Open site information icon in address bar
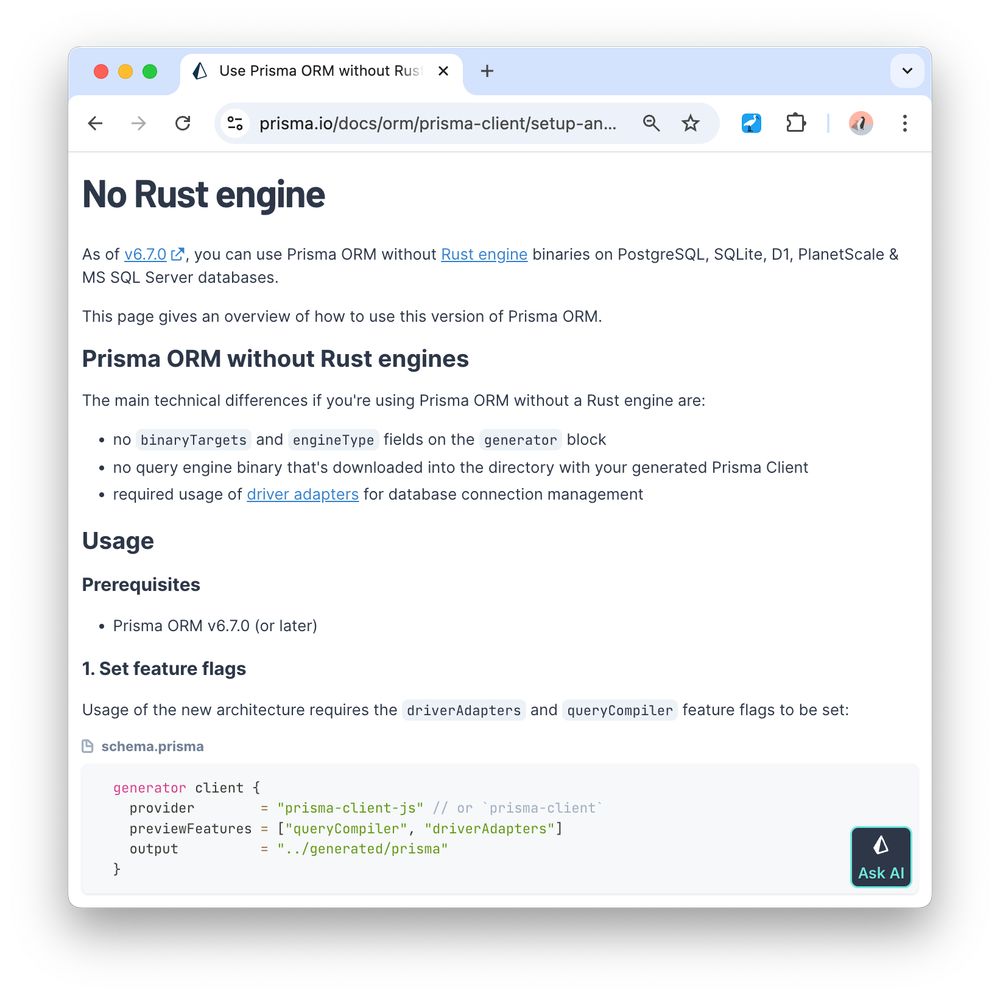The width and height of the screenshot is (1000, 998). pyautogui.click(x=235, y=123)
